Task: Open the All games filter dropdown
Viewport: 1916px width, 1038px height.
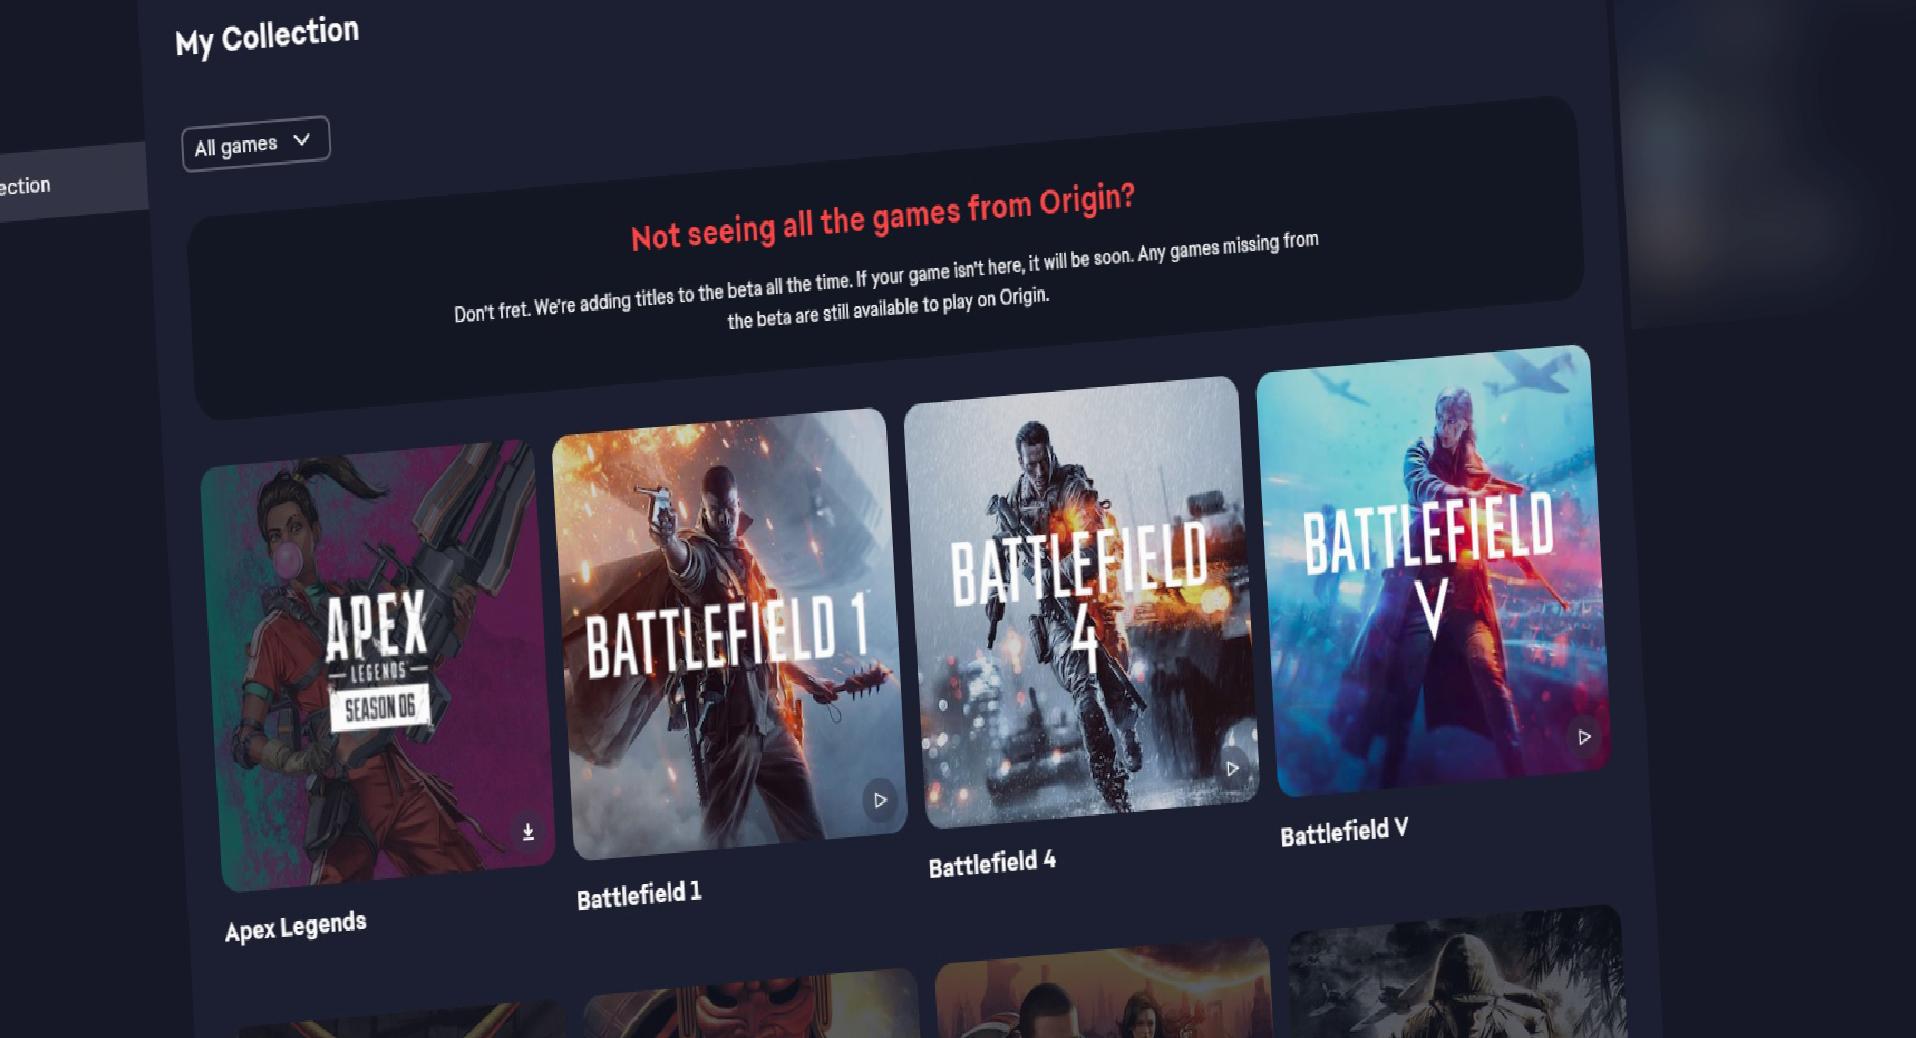Action: (x=256, y=144)
